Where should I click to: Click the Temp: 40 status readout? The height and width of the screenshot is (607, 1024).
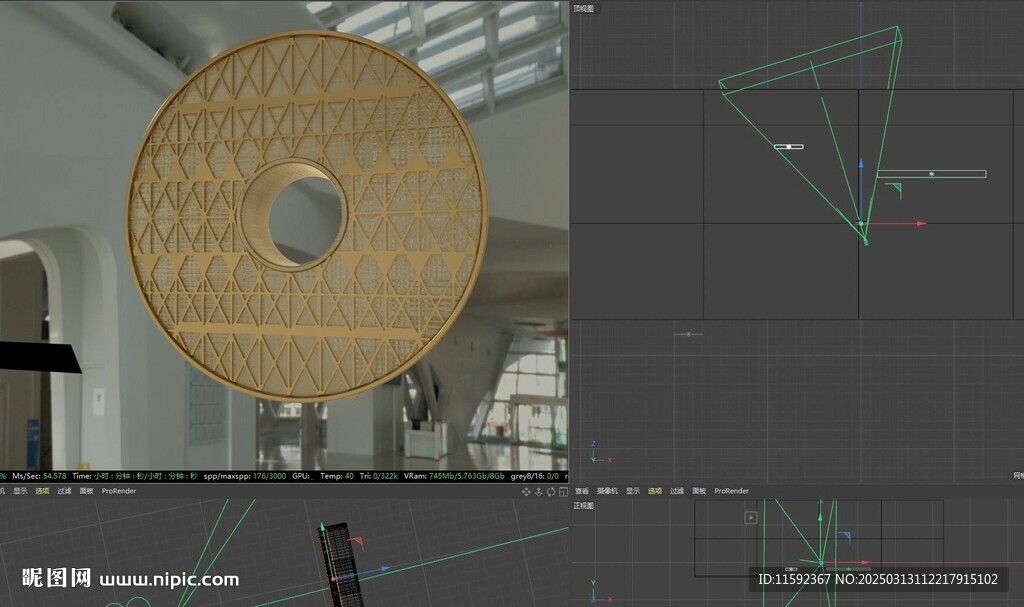click(337, 476)
